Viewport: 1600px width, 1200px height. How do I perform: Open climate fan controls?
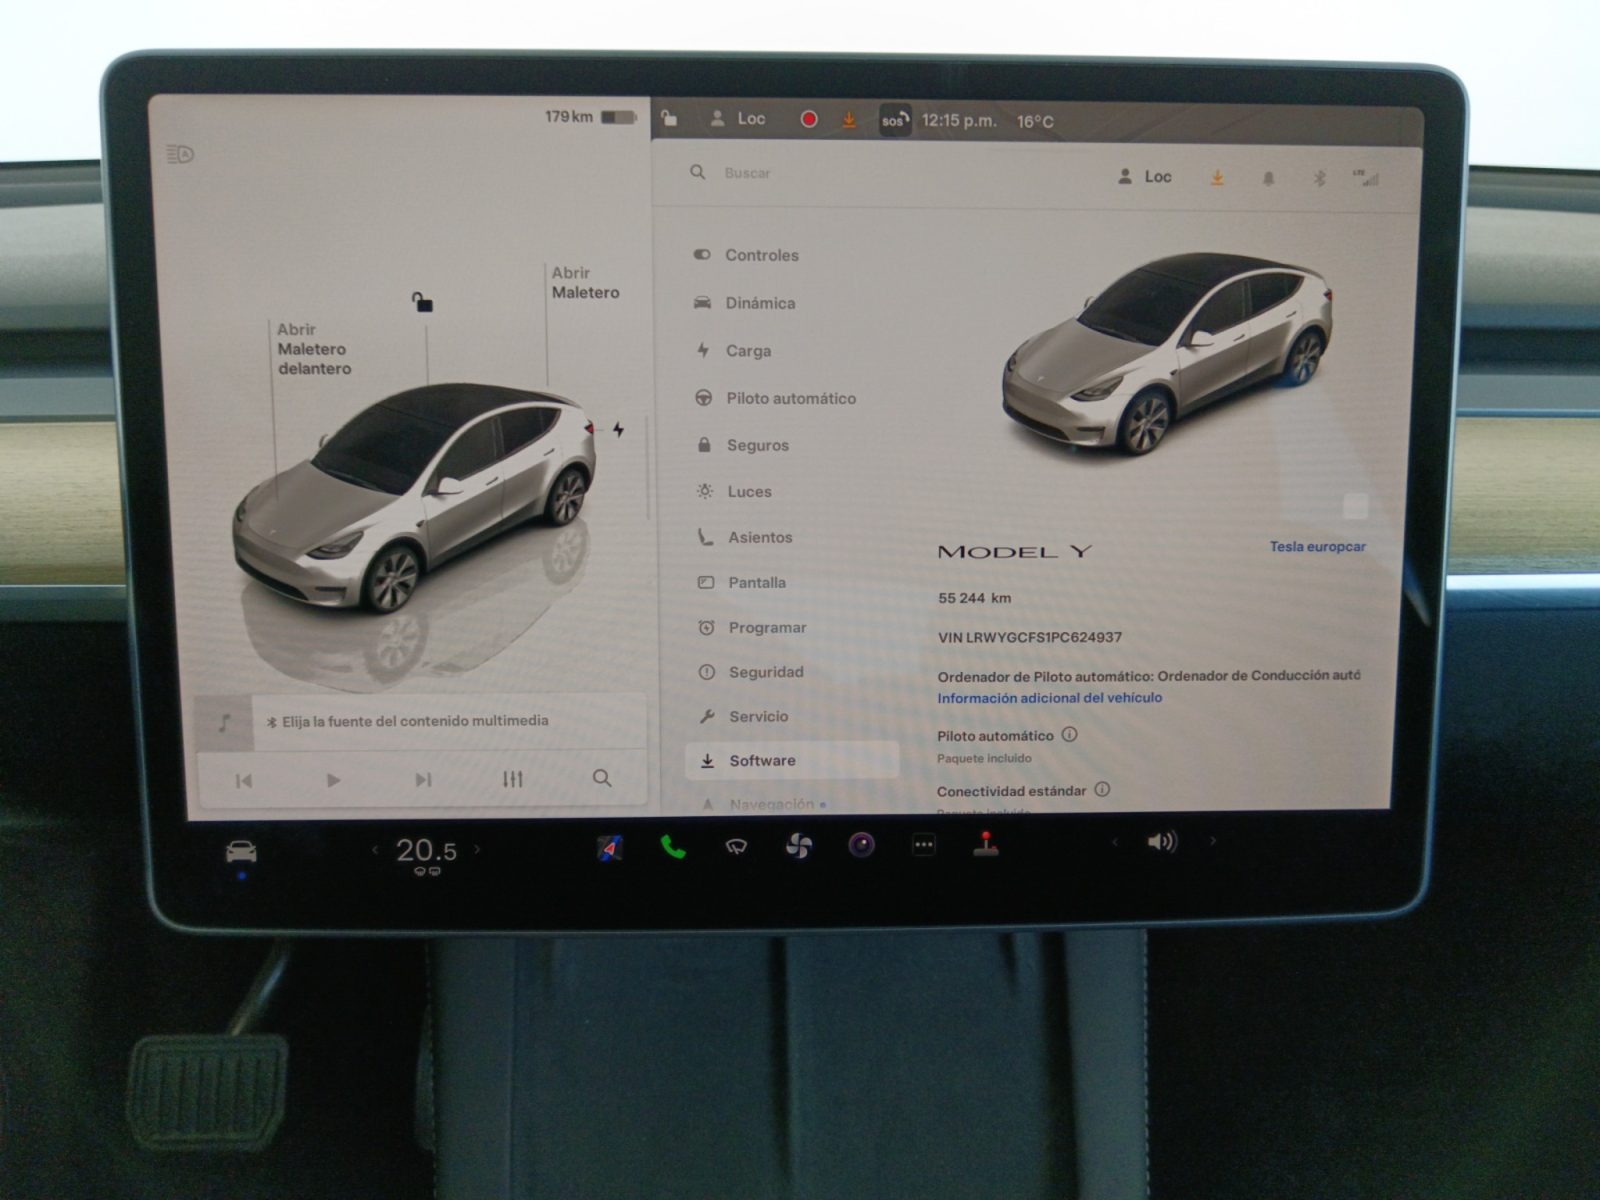coord(798,847)
